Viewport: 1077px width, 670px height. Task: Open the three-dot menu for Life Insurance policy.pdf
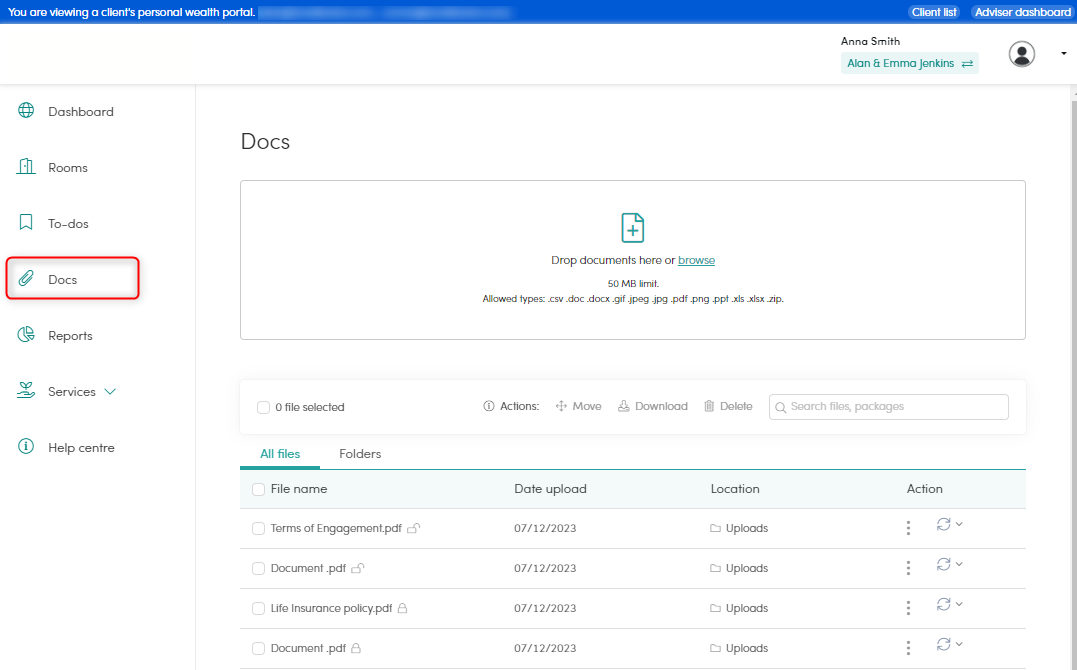pyautogui.click(x=908, y=607)
